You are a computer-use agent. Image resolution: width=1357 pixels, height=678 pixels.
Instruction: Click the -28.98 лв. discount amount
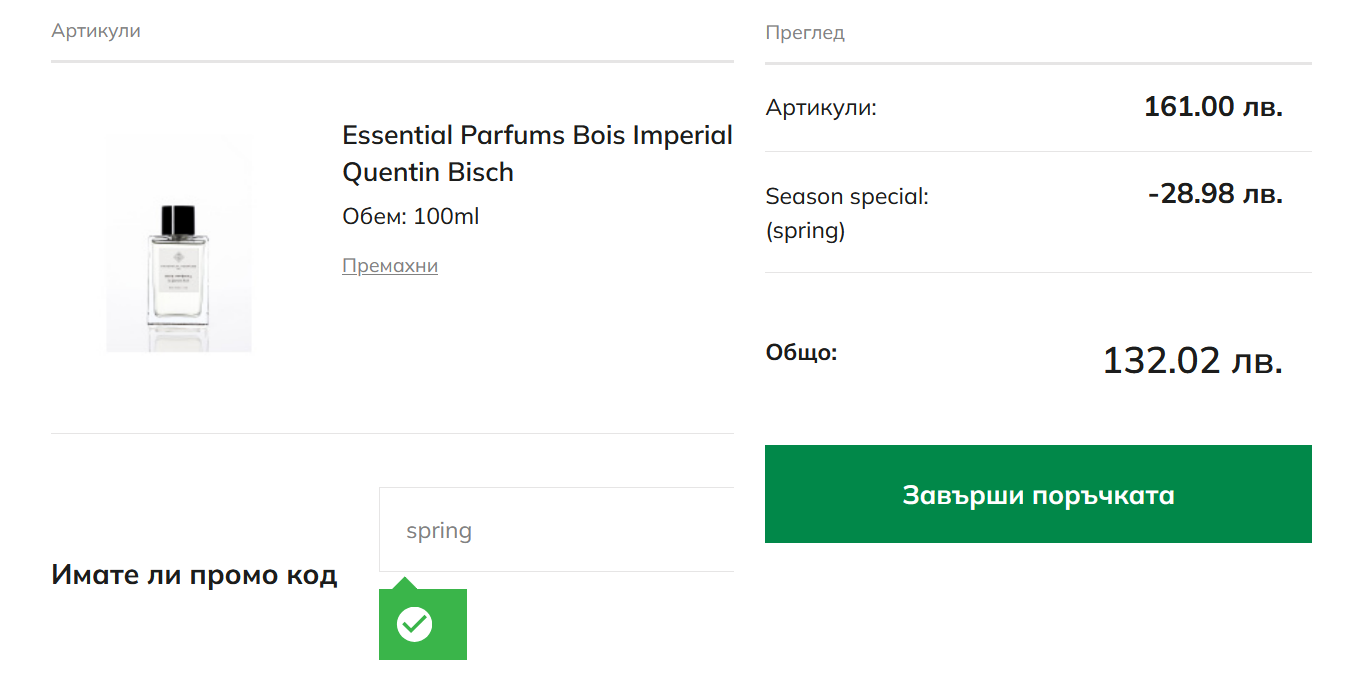[x=1214, y=194]
